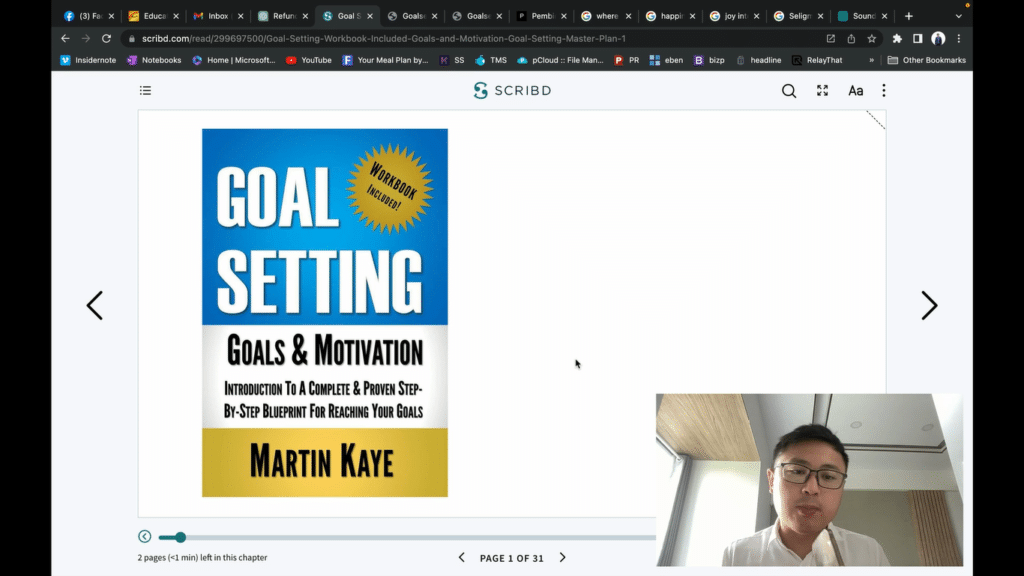Open the Other Bookmarks folder
Image resolution: width=1024 pixels, height=576 pixels.
click(x=927, y=60)
